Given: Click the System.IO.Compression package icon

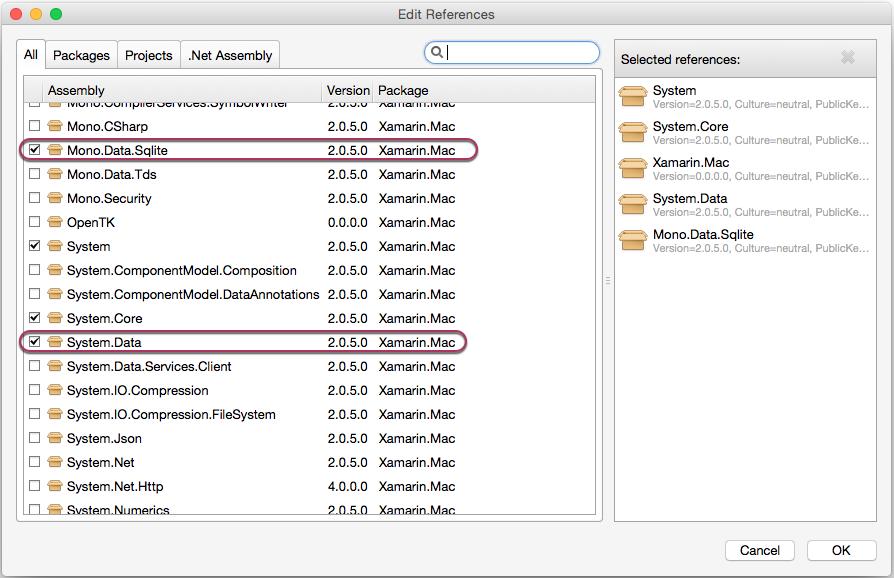Looking at the screenshot, I should tap(55, 390).
